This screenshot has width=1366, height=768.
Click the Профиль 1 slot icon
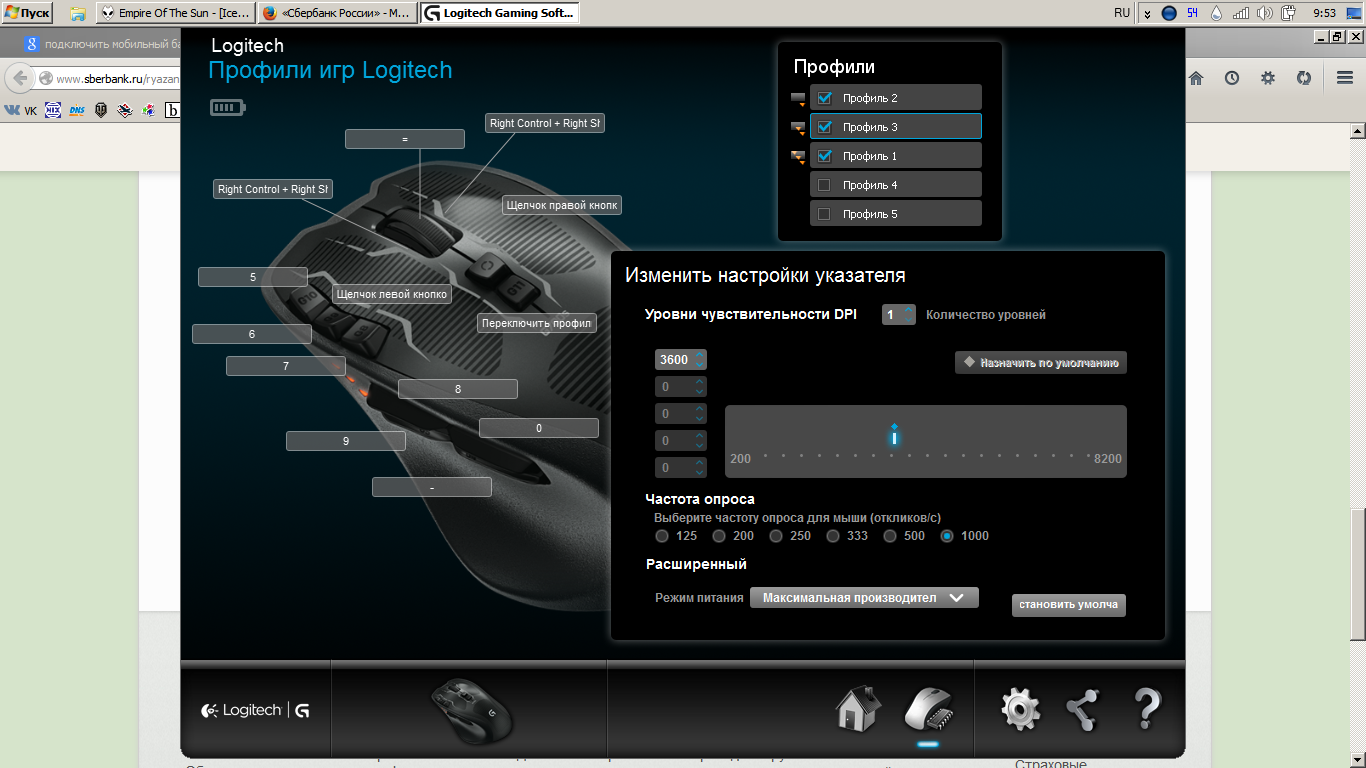pos(798,156)
